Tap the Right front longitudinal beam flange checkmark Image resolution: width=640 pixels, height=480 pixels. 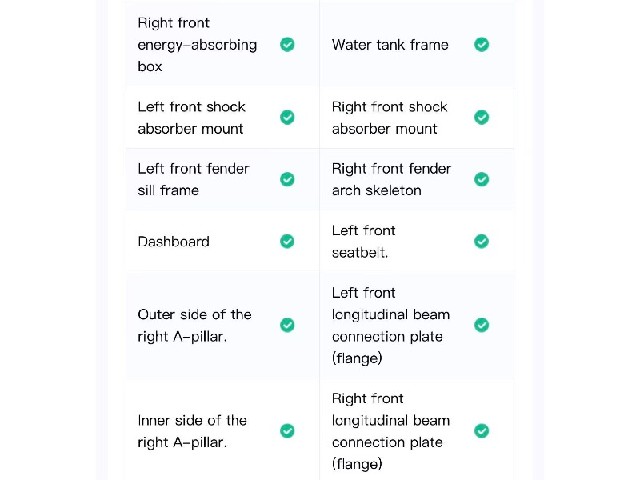click(481, 431)
